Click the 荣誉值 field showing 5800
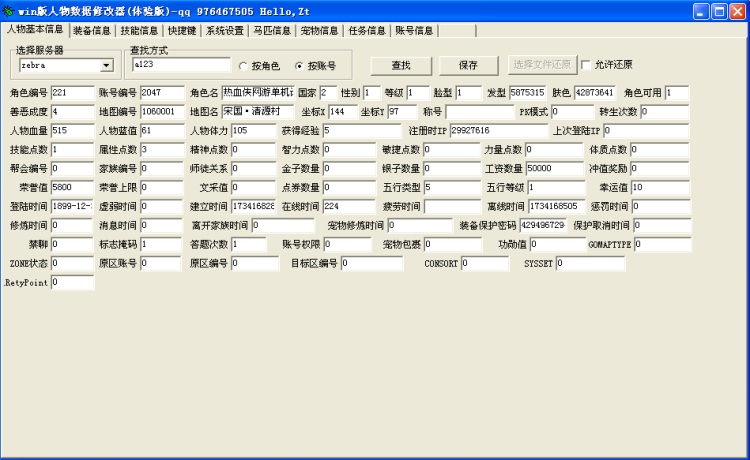 coord(72,187)
